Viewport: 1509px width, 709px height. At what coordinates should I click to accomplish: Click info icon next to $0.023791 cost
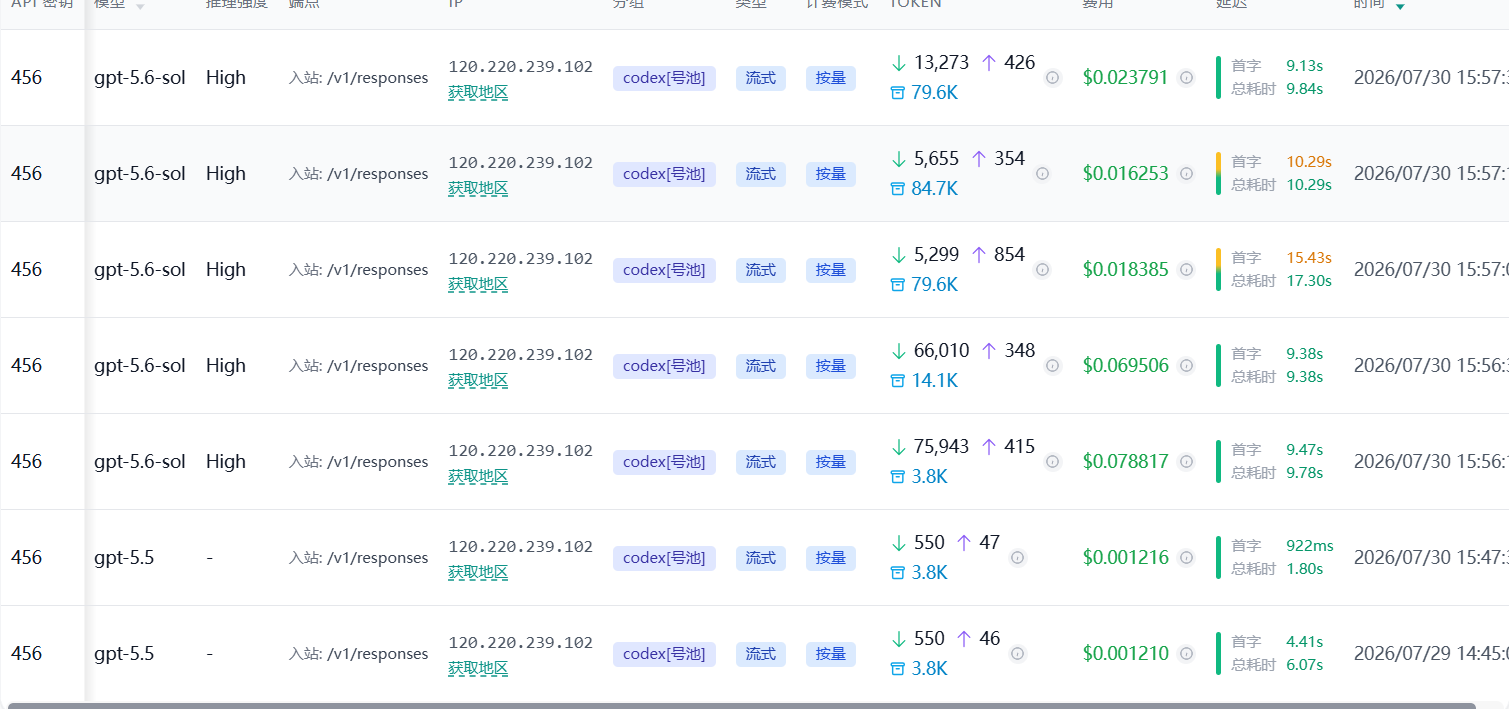(1186, 78)
